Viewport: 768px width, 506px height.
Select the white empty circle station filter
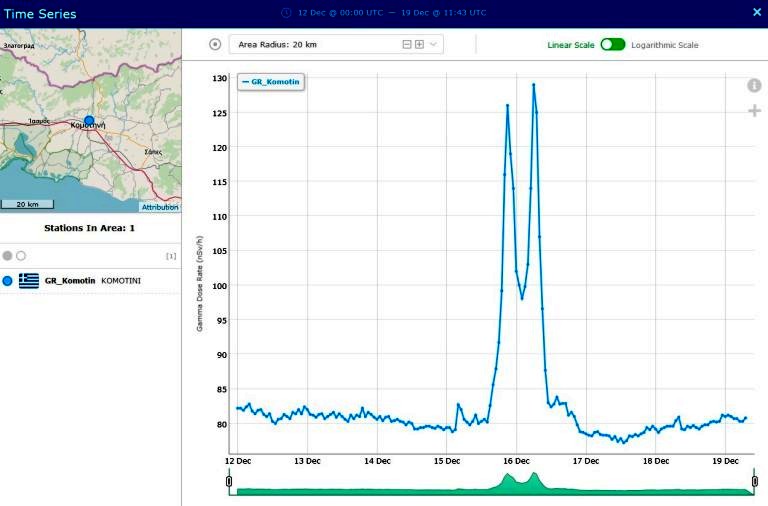[21, 256]
